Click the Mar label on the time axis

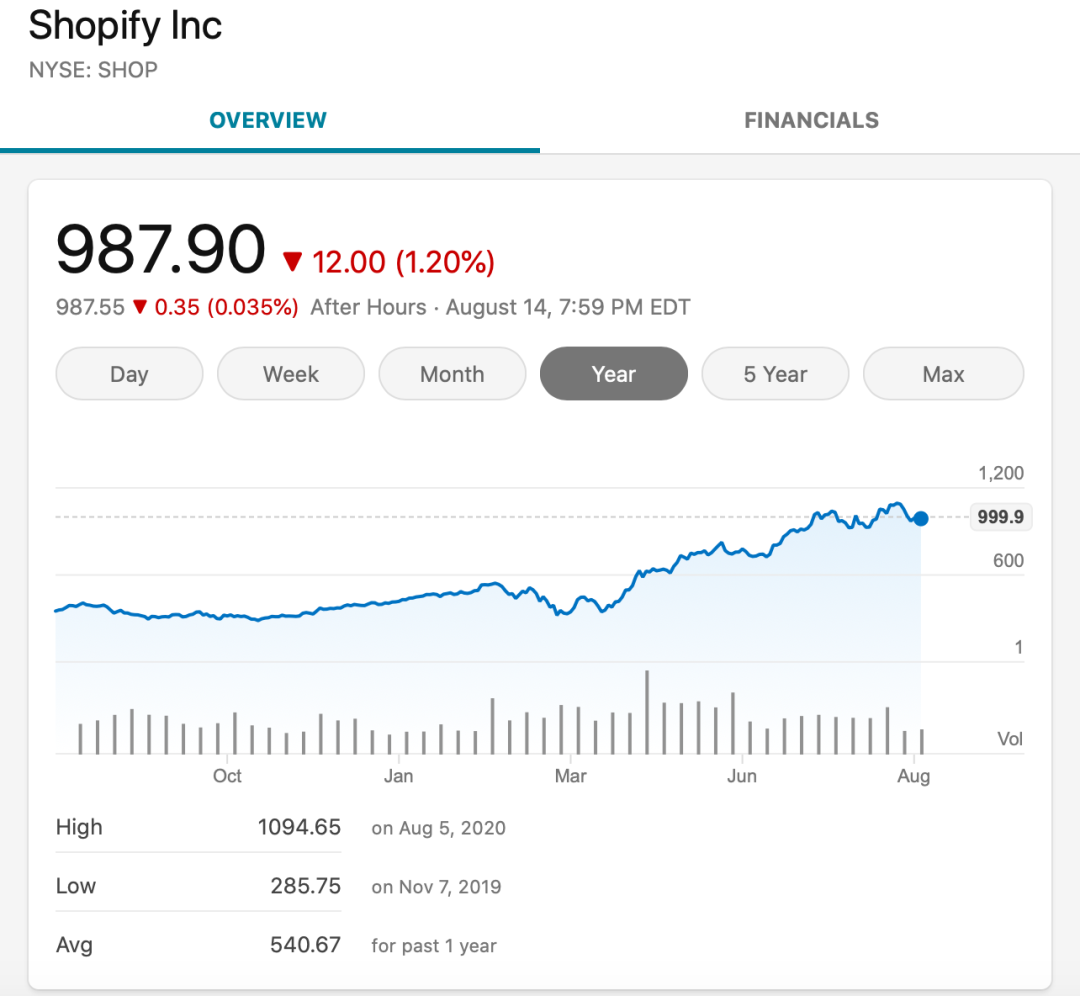click(570, 776)
